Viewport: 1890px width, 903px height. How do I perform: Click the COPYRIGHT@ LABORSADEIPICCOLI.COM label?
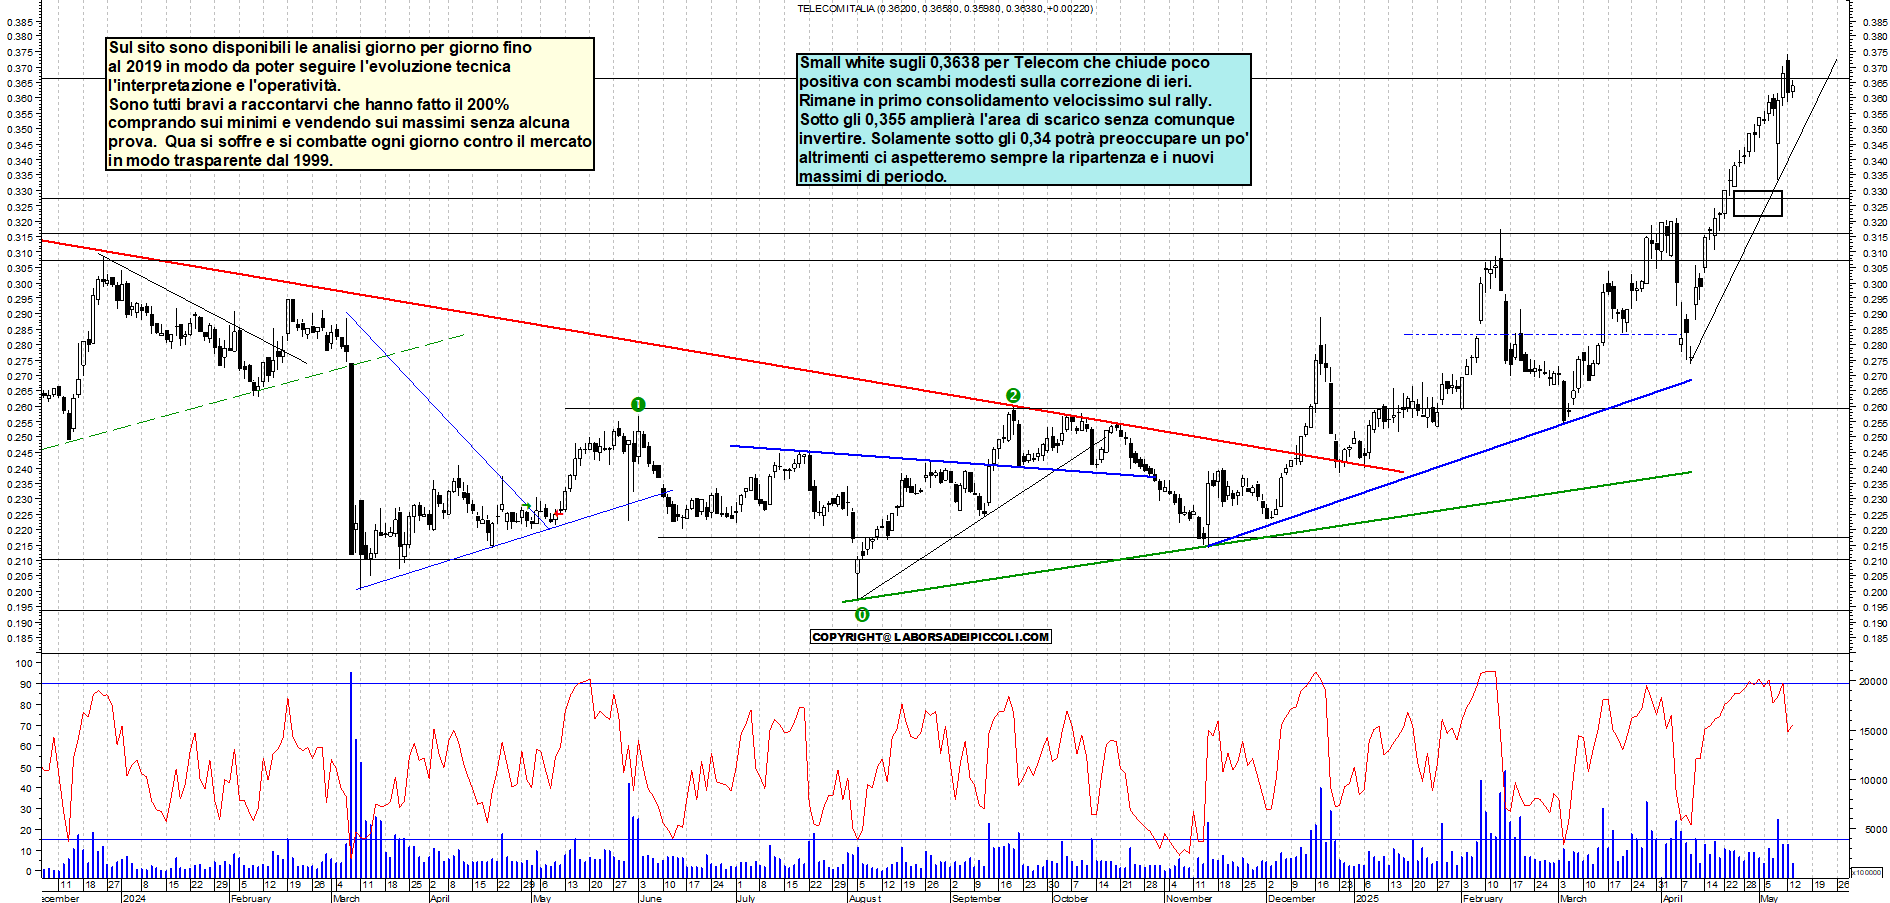pos(931,637)
